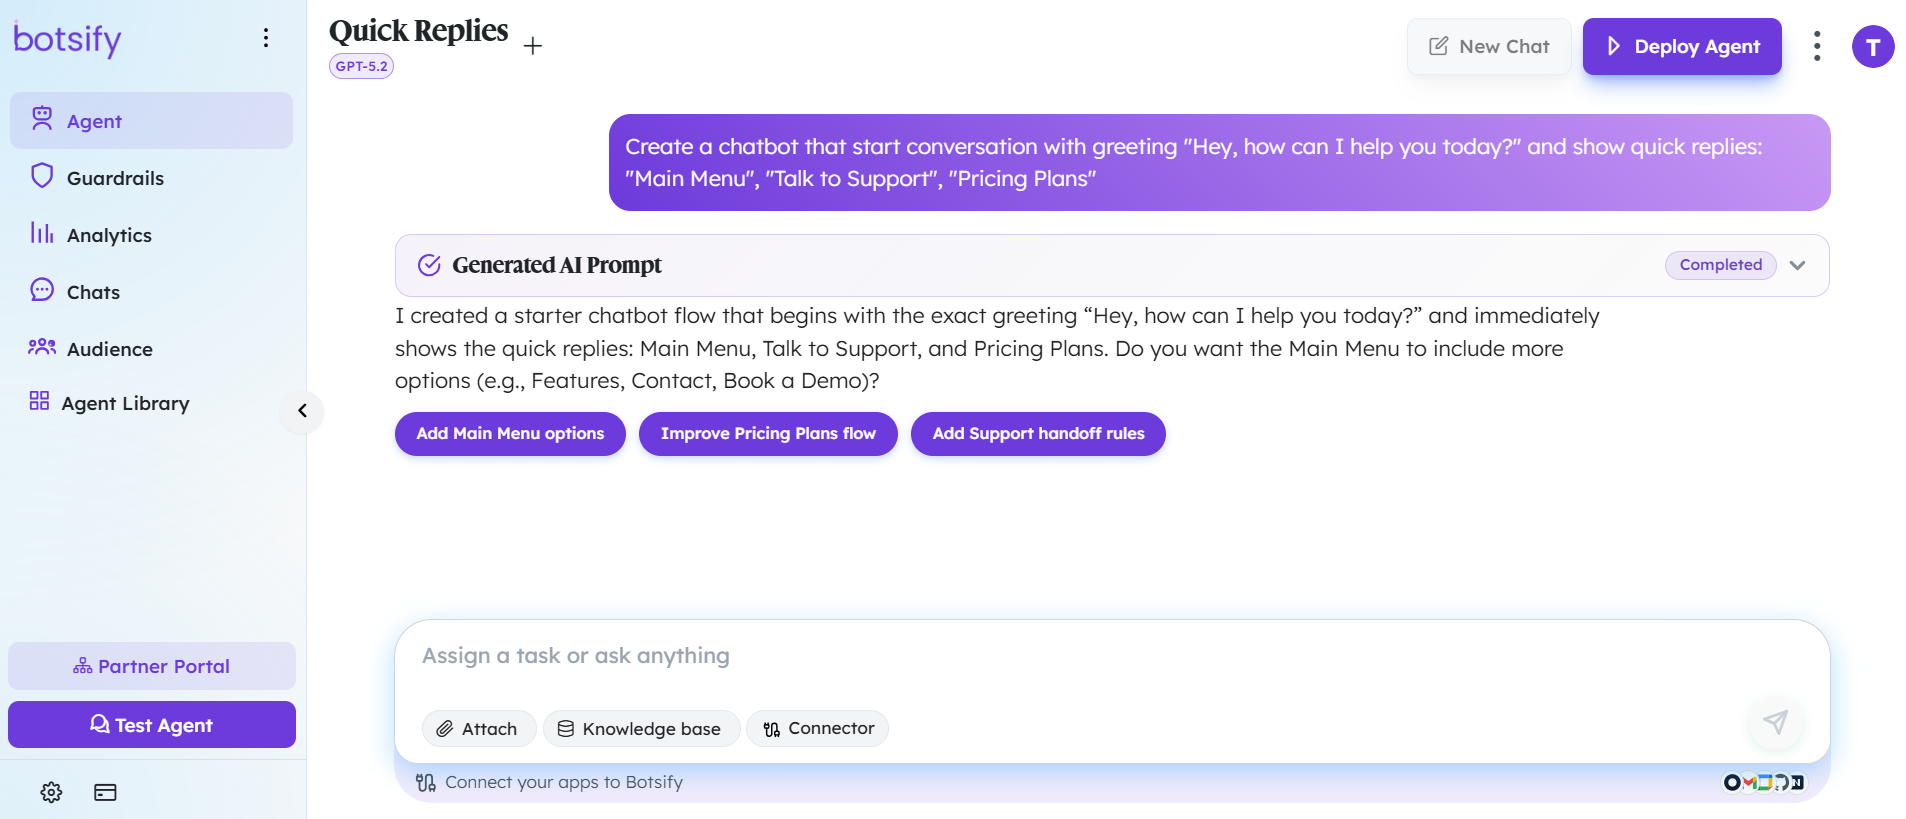This screenshot has width=1906, height=819.
Task: Open the three-dot menu beside botsify logo
Action: click(265, 38)
